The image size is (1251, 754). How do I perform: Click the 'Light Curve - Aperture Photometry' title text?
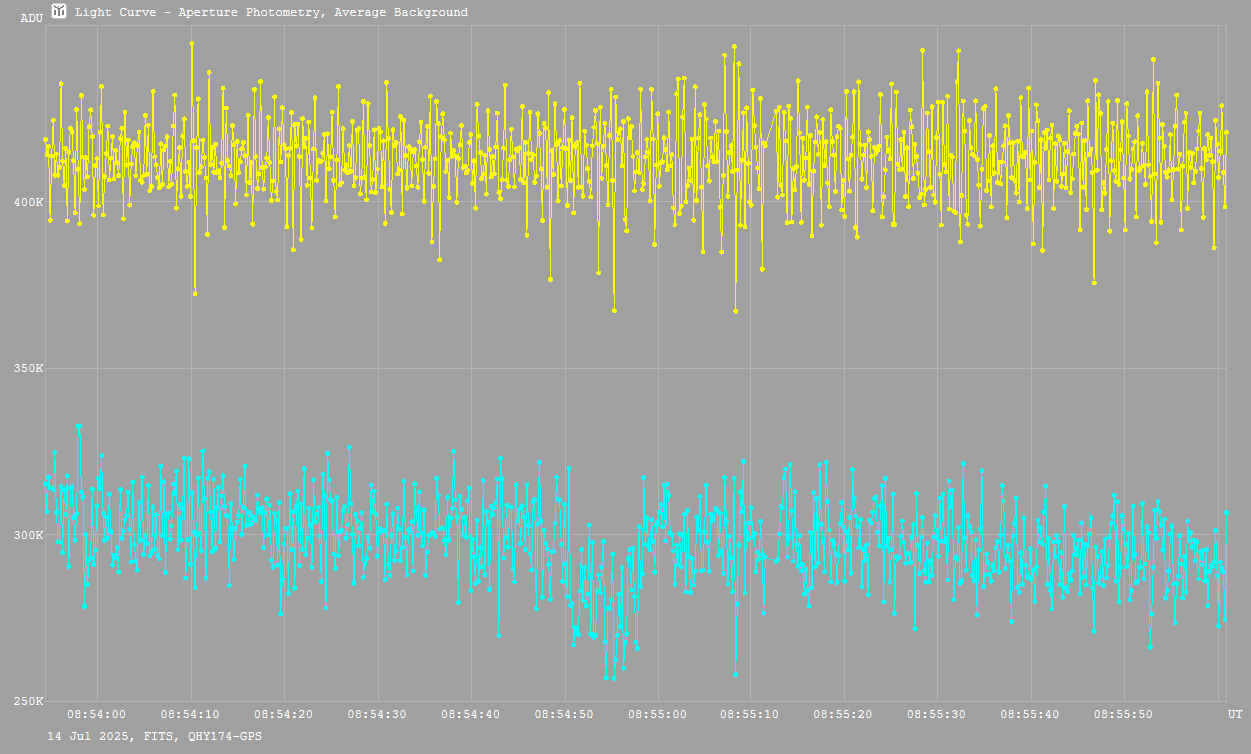pyautogui.click(x=271, y=13)
